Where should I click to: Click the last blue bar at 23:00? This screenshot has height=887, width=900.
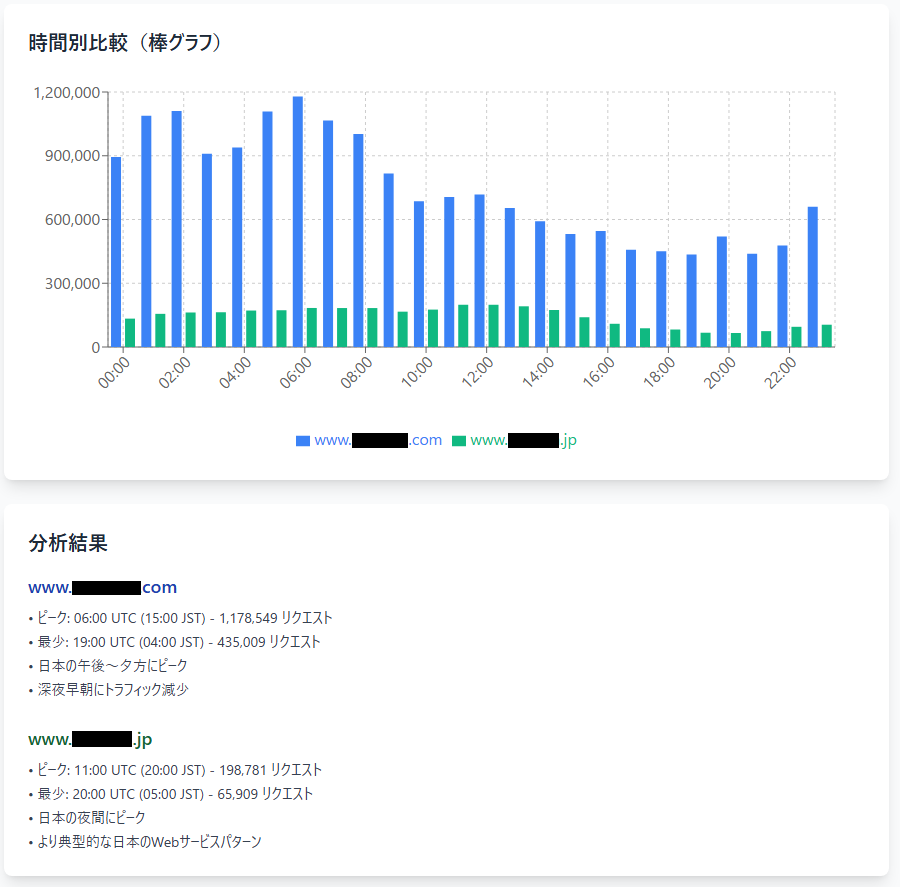(813, 277)
